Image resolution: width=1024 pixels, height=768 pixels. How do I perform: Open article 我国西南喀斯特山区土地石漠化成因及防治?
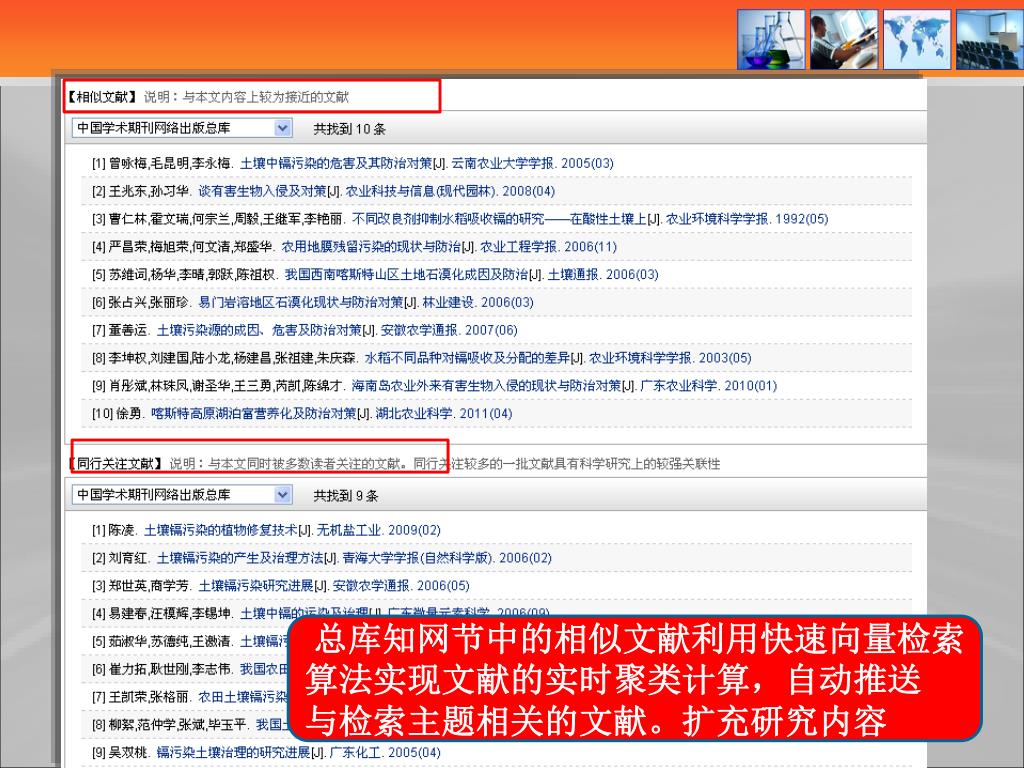[406, 275]
